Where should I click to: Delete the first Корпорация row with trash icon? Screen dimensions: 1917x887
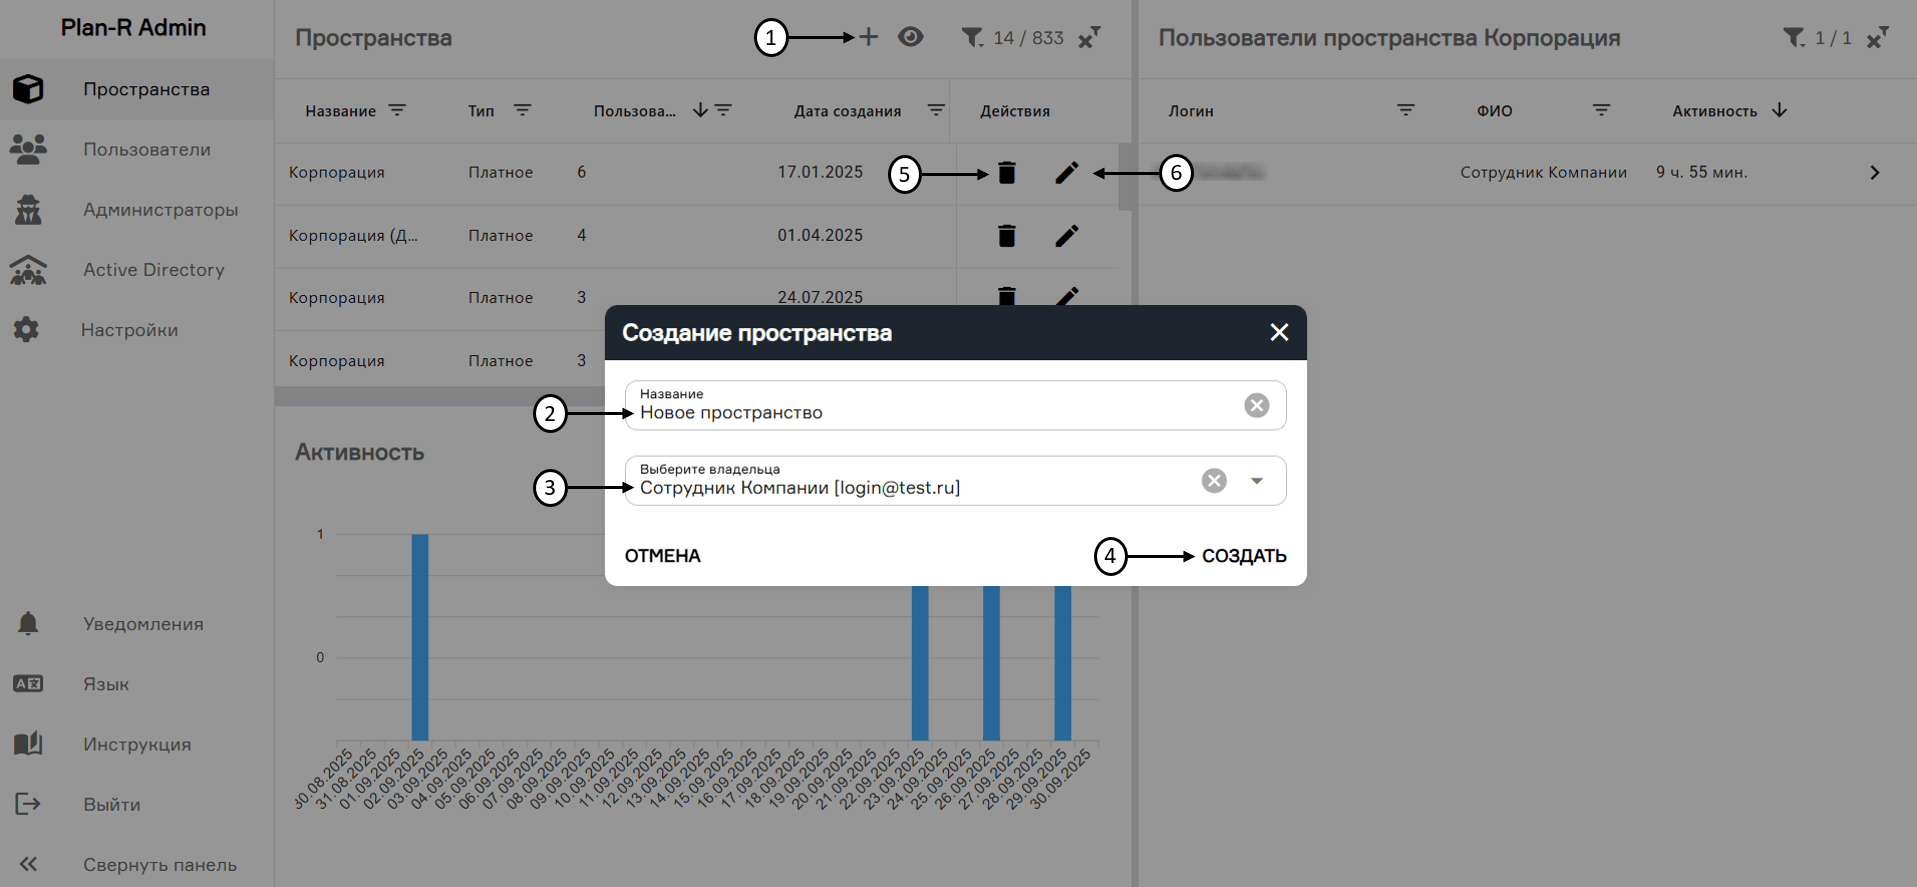point(1007,173)
